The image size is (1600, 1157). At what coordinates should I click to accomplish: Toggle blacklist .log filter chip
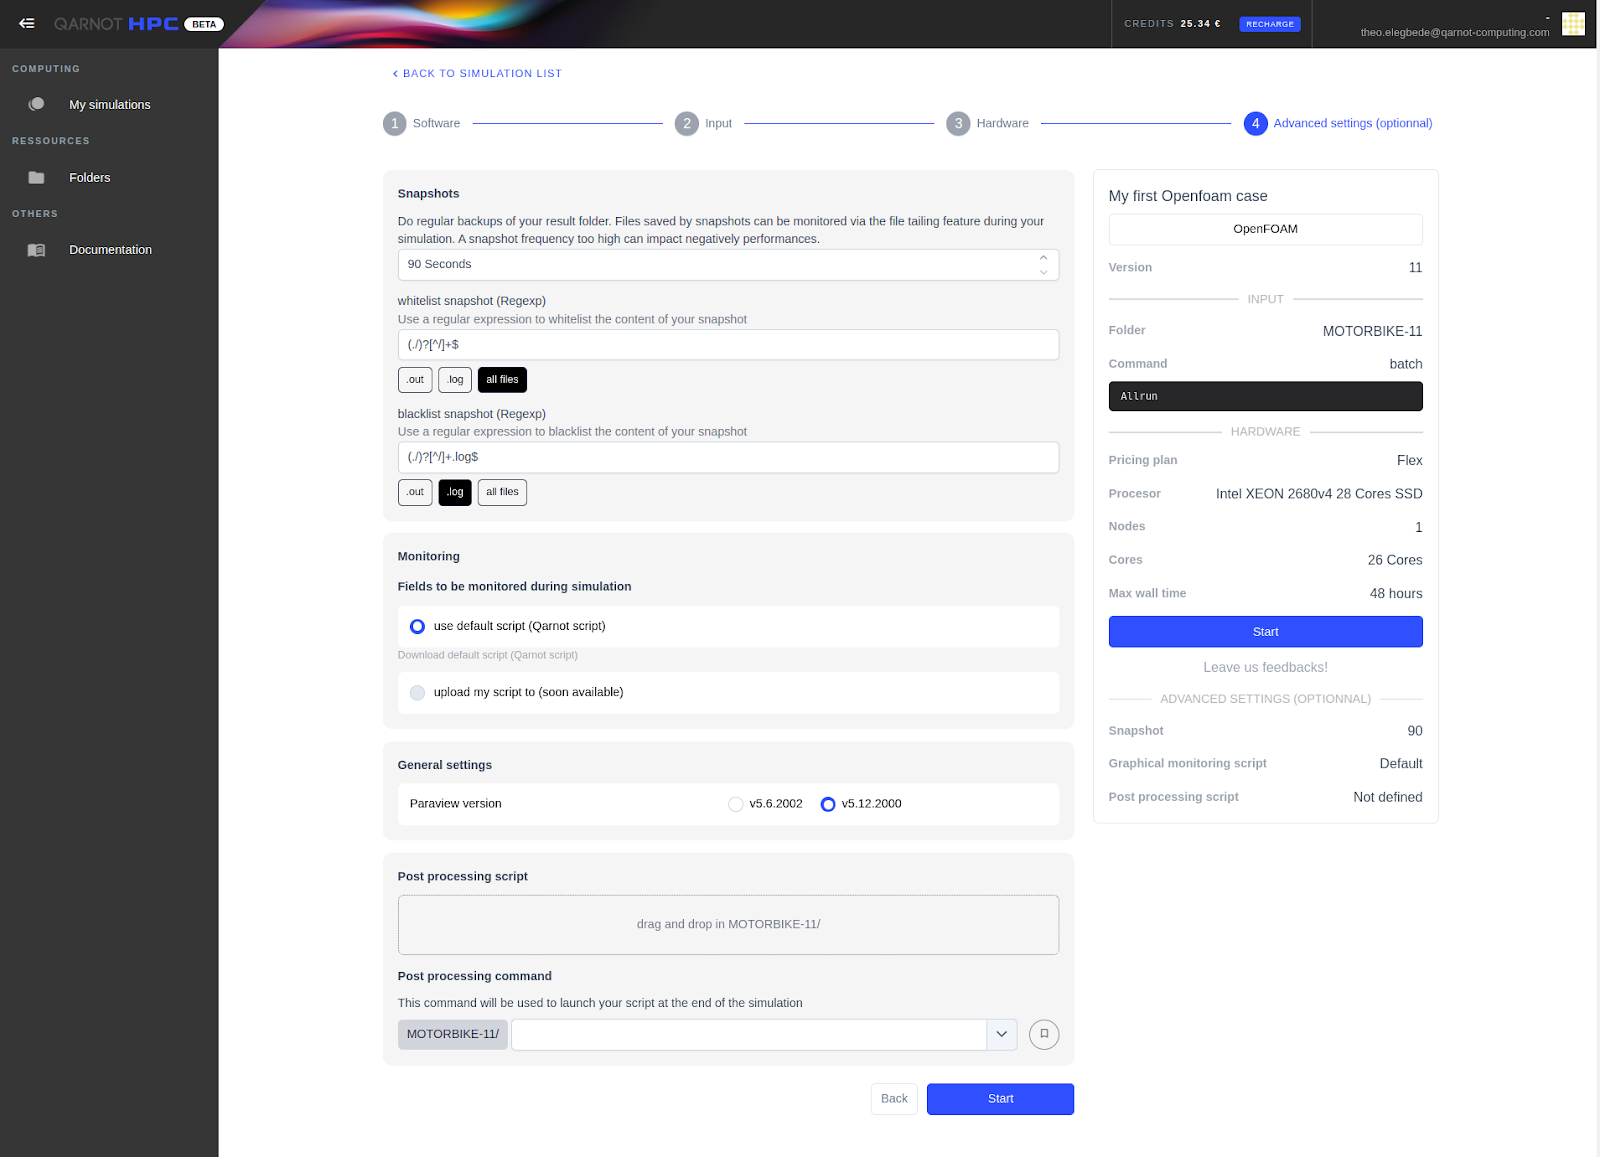pyautogui.click(x=455, y=492)
